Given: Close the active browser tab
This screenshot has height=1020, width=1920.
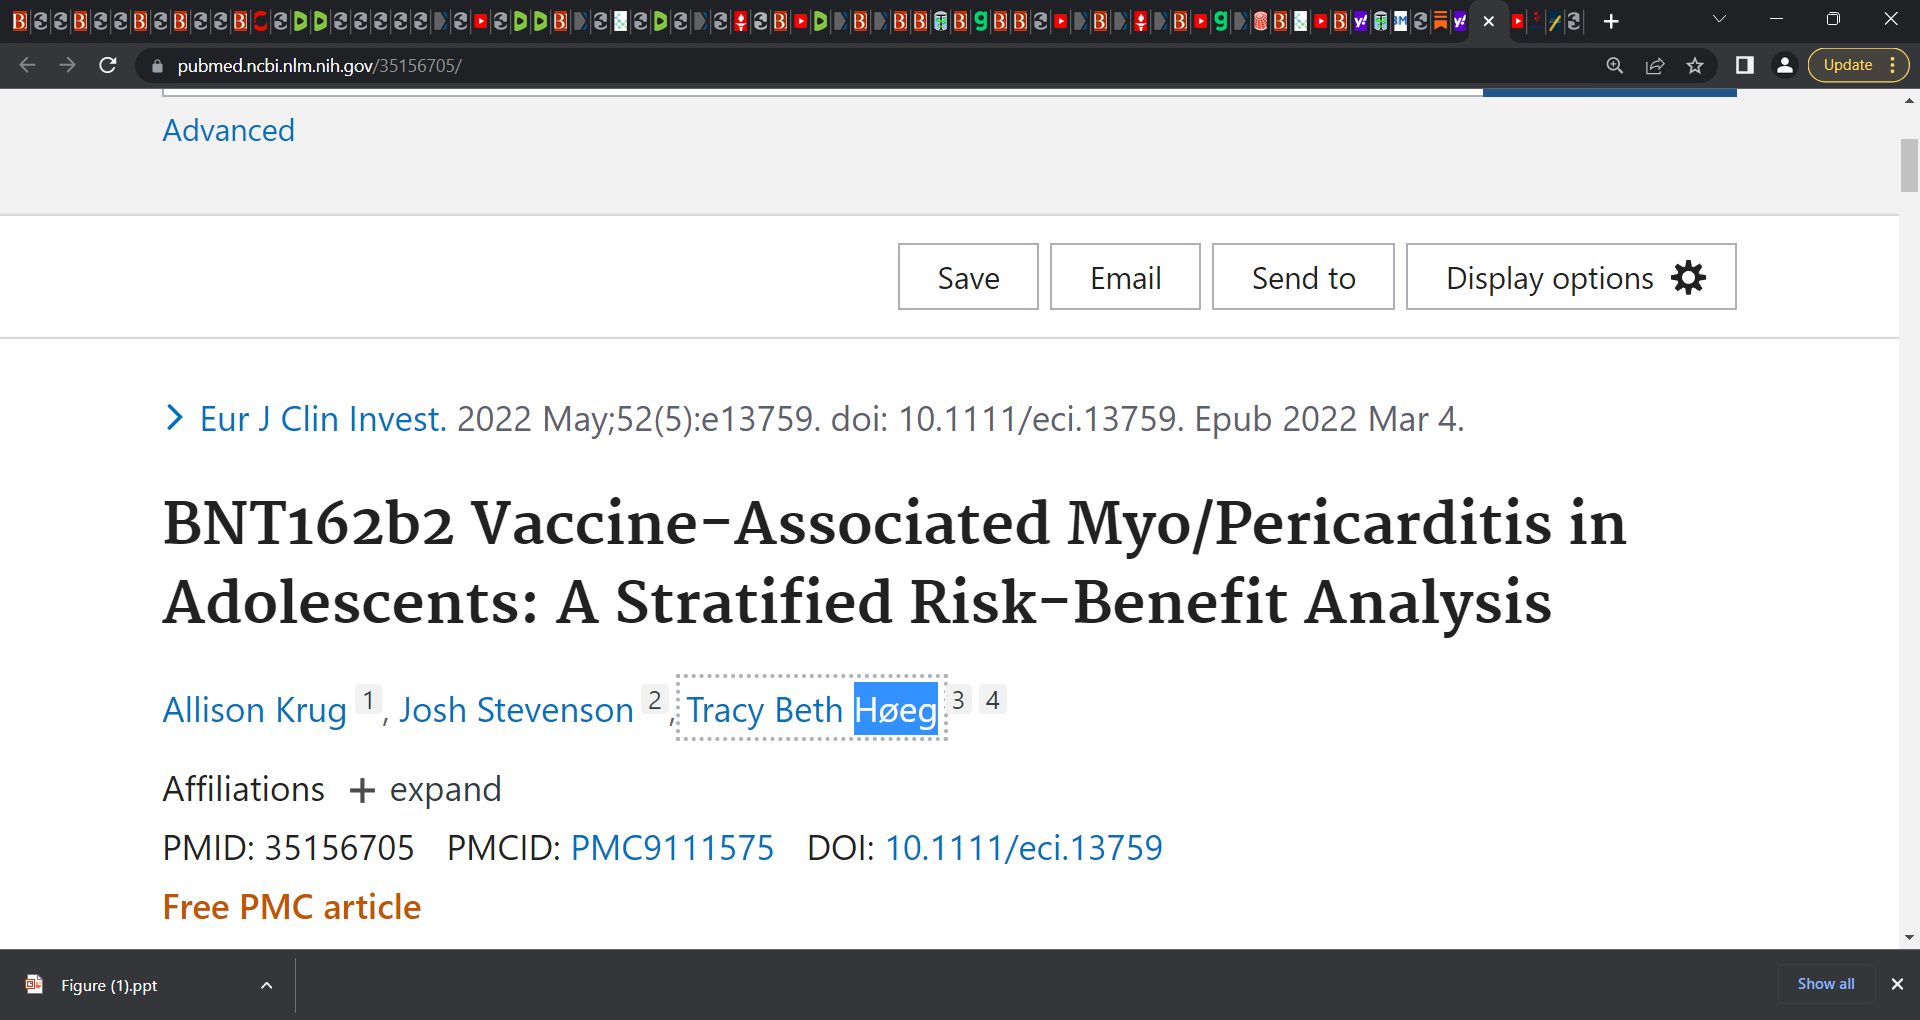Looking at the screenshot, I should coord(1489,21).
